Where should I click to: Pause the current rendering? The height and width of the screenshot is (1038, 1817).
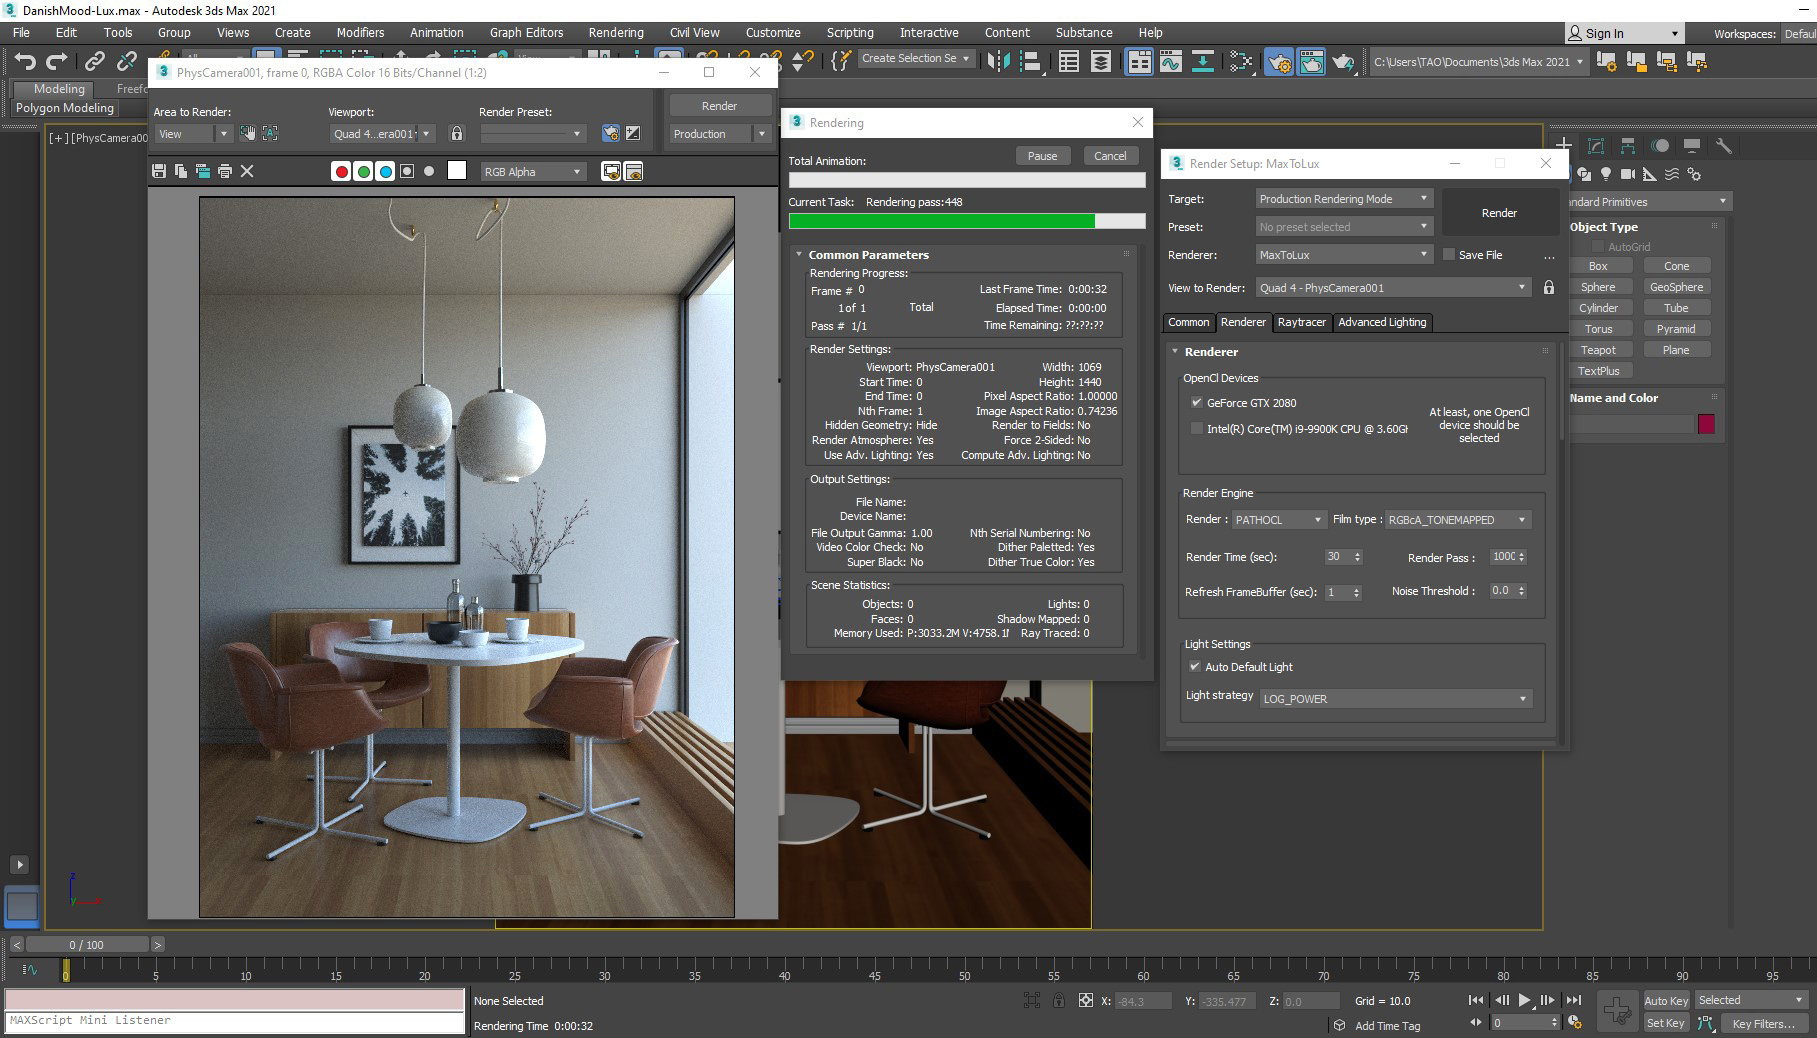[x=1042, y=156]
